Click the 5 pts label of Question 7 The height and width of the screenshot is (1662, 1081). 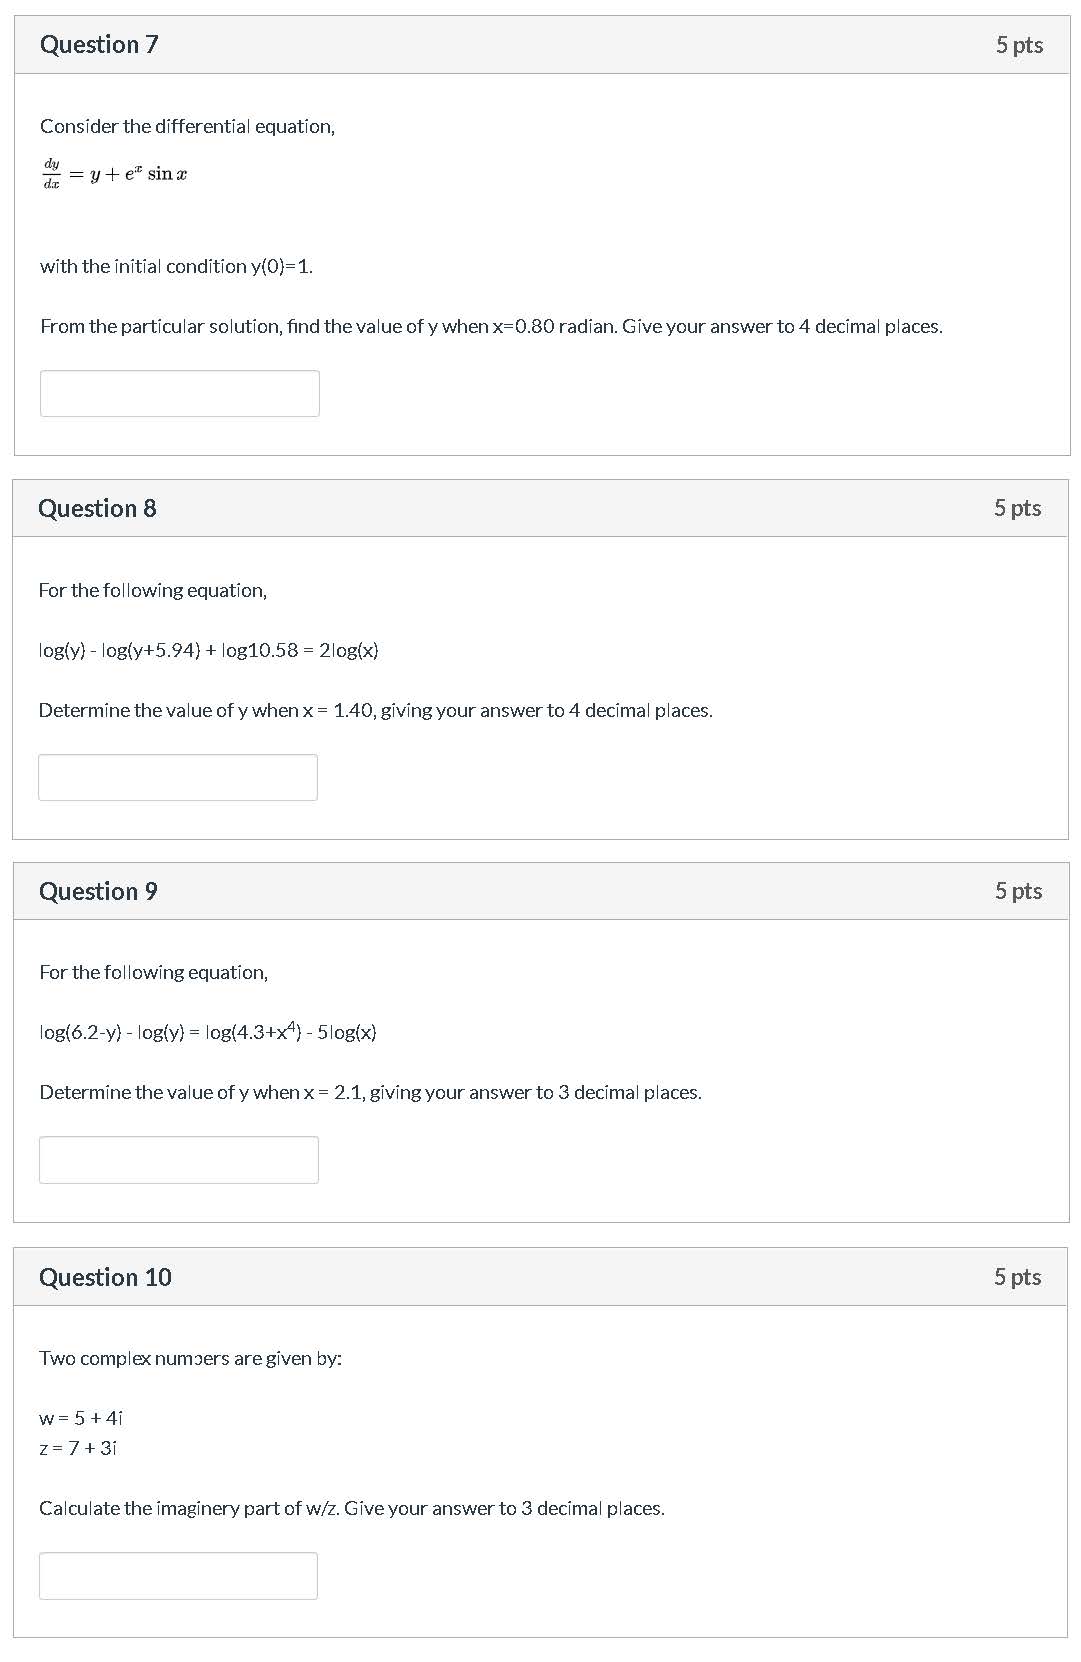(x=1019, y=45)
